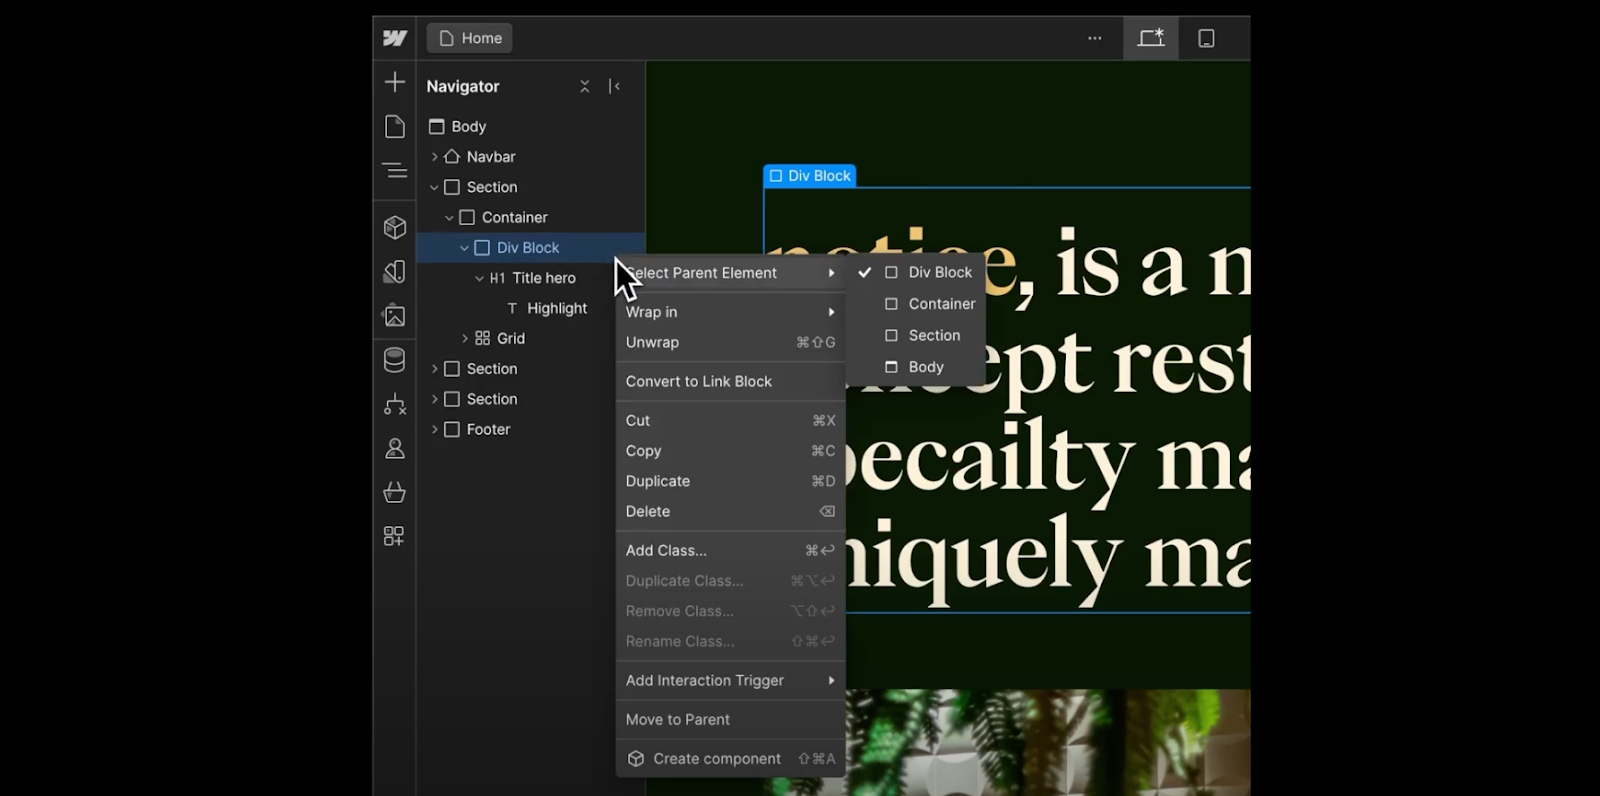Select Body in parent element submenu
1600x796 pixels.
pyautogui.click(x=925, y=367)
